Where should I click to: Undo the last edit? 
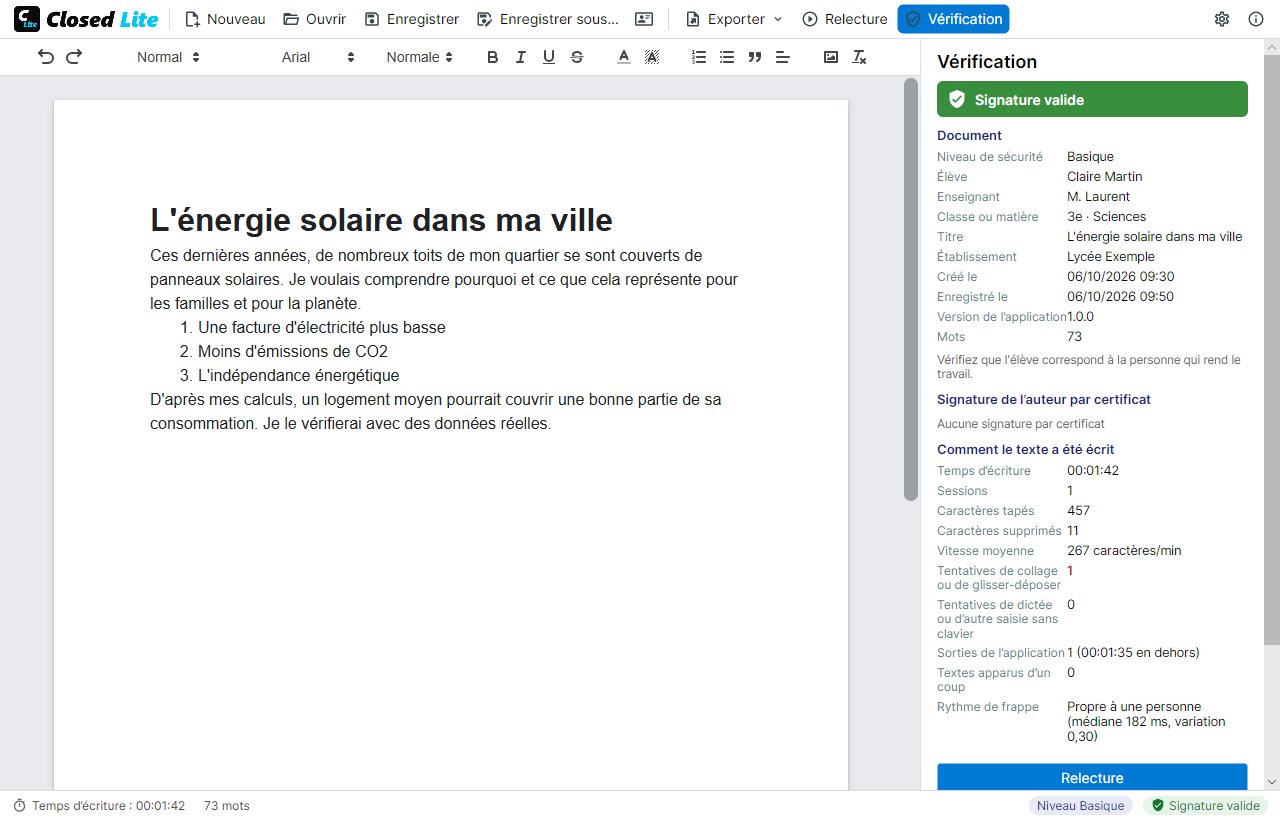point(46,57)
